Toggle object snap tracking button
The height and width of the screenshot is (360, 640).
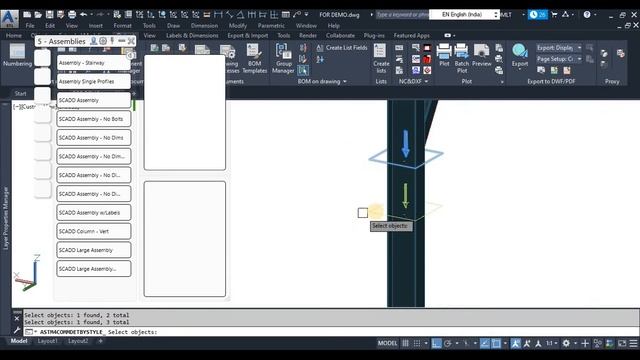point(484,343)
